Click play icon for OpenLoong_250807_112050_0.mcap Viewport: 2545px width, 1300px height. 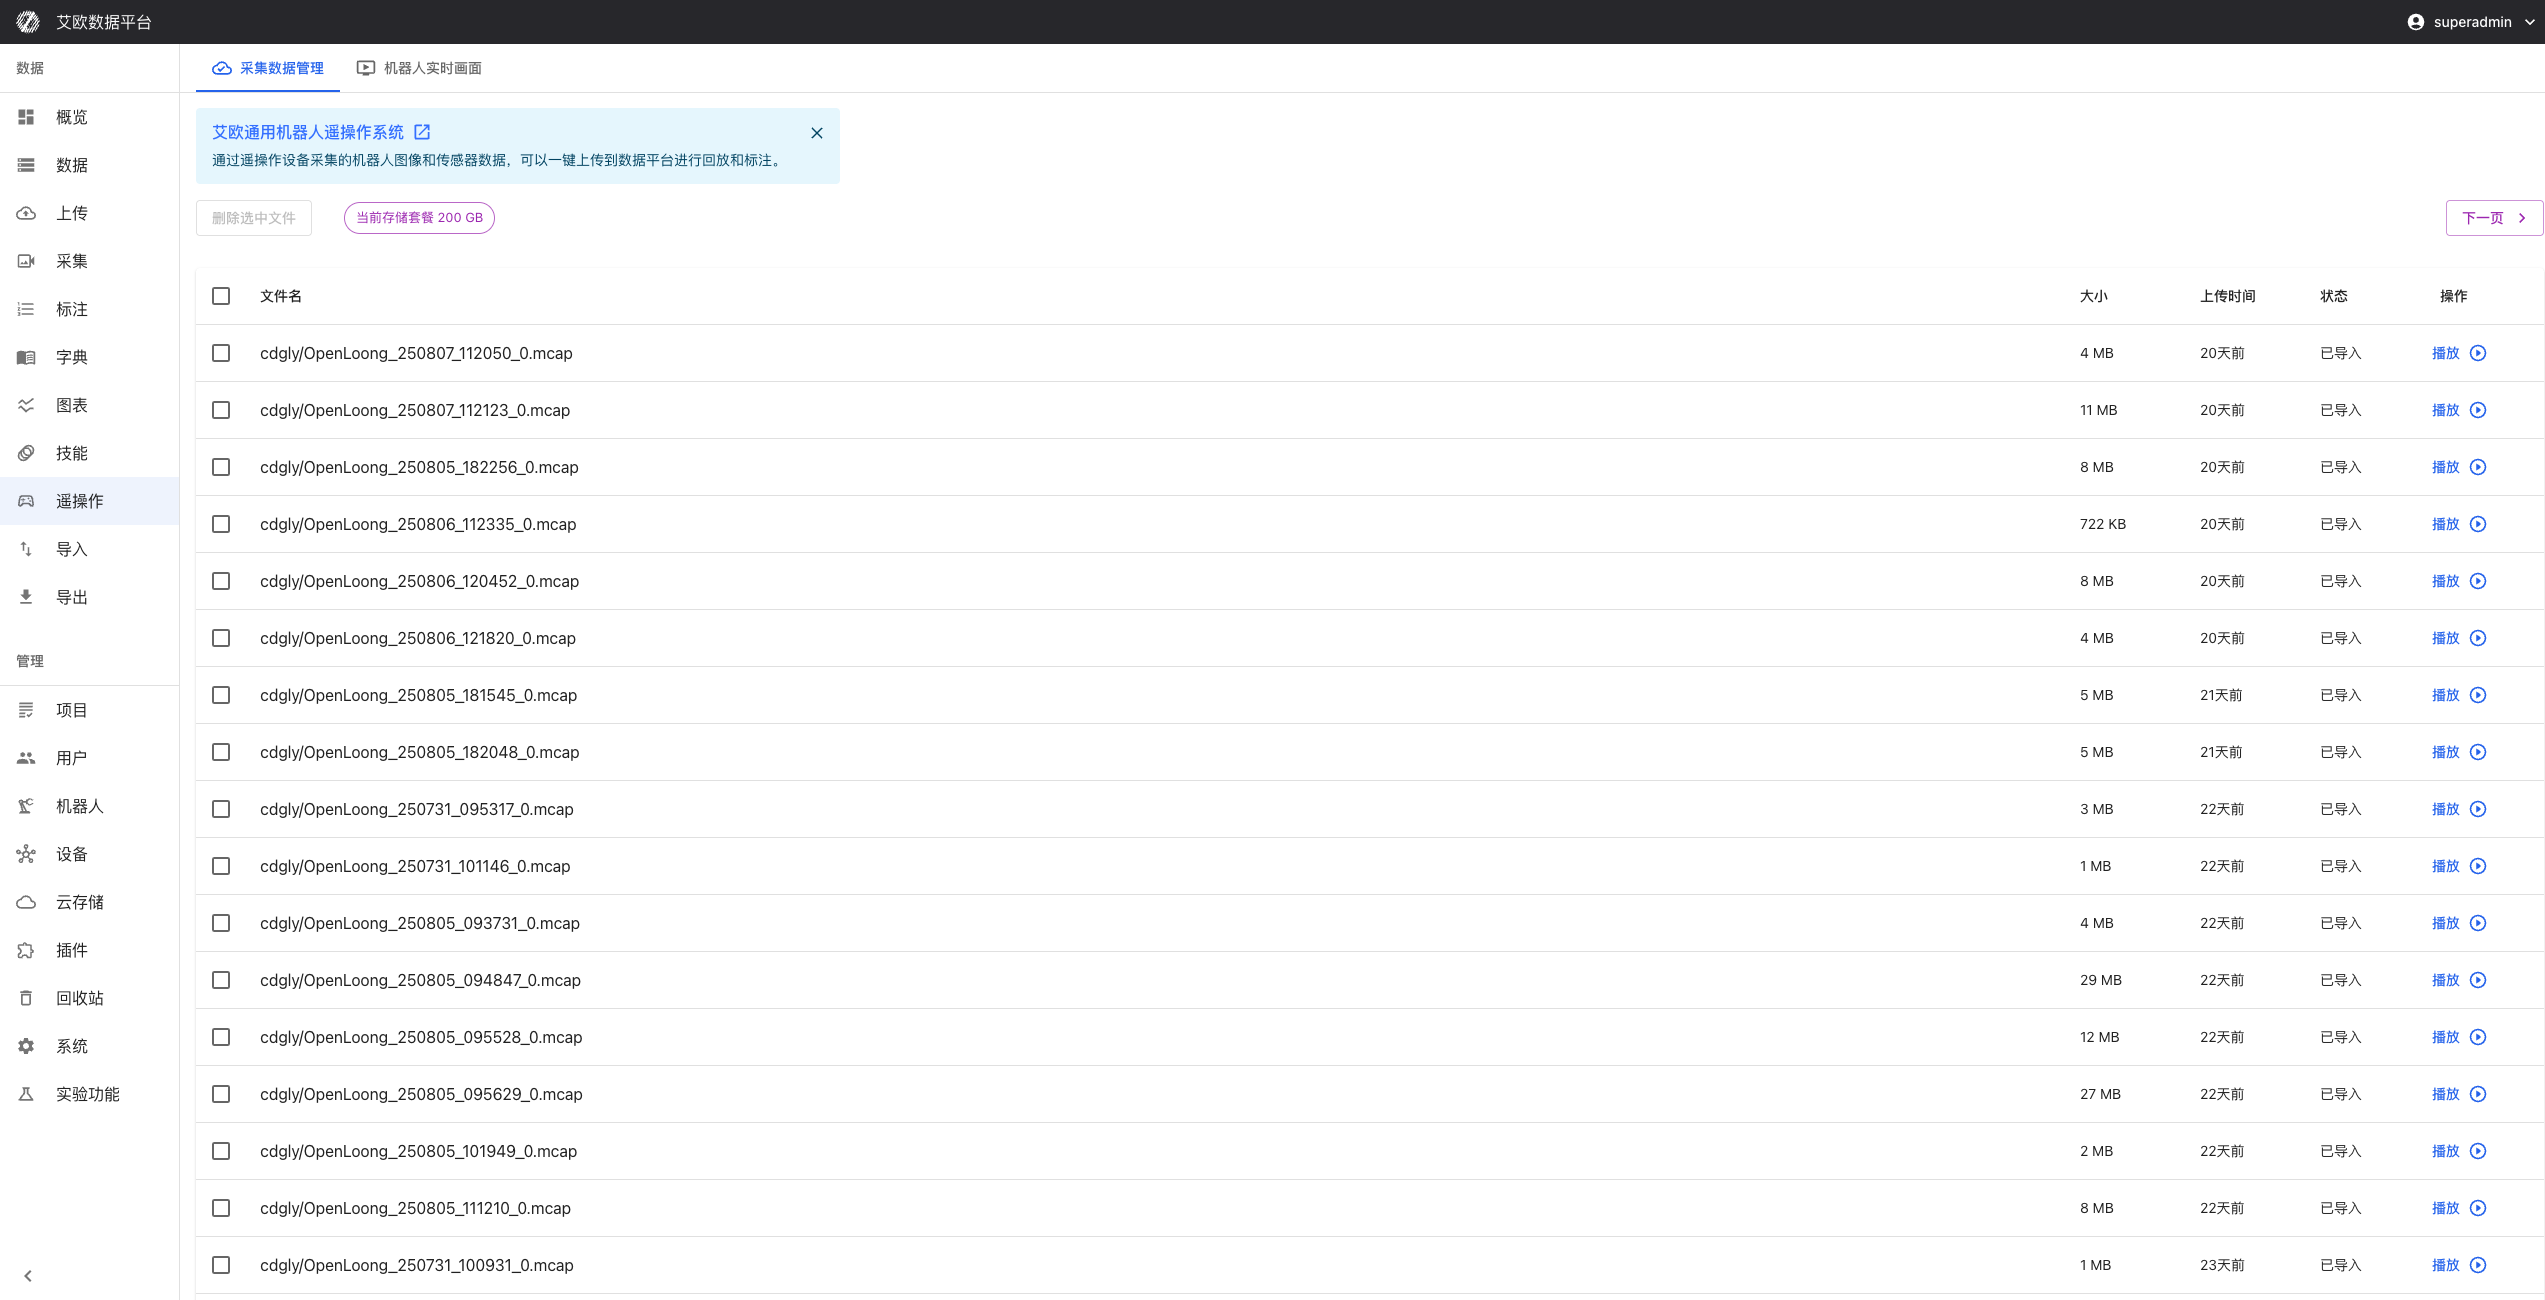tap(2478, 353)
